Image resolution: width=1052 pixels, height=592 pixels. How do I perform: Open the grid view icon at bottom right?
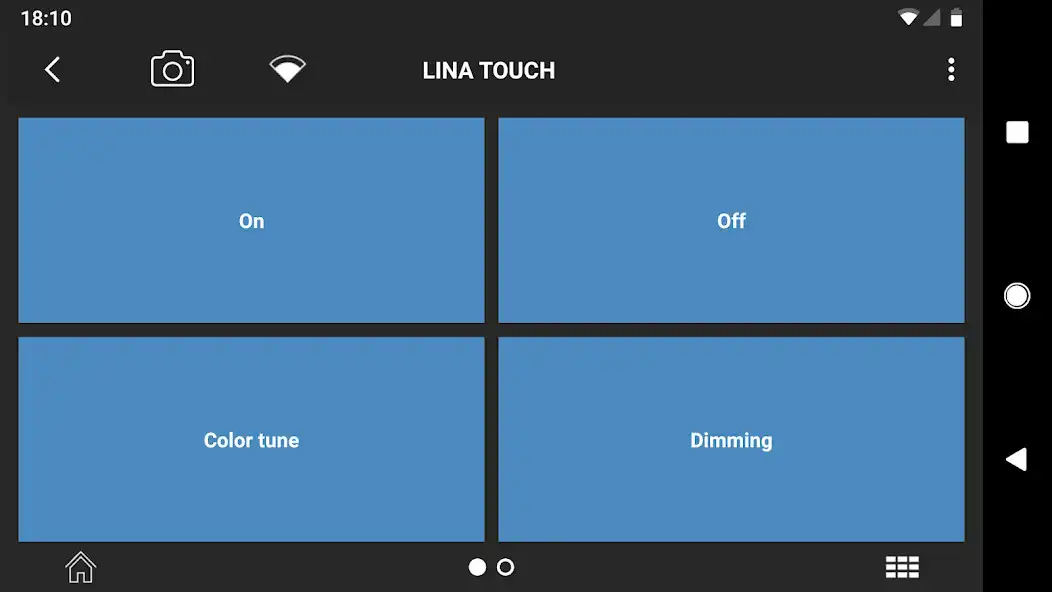tap(902, 566)
